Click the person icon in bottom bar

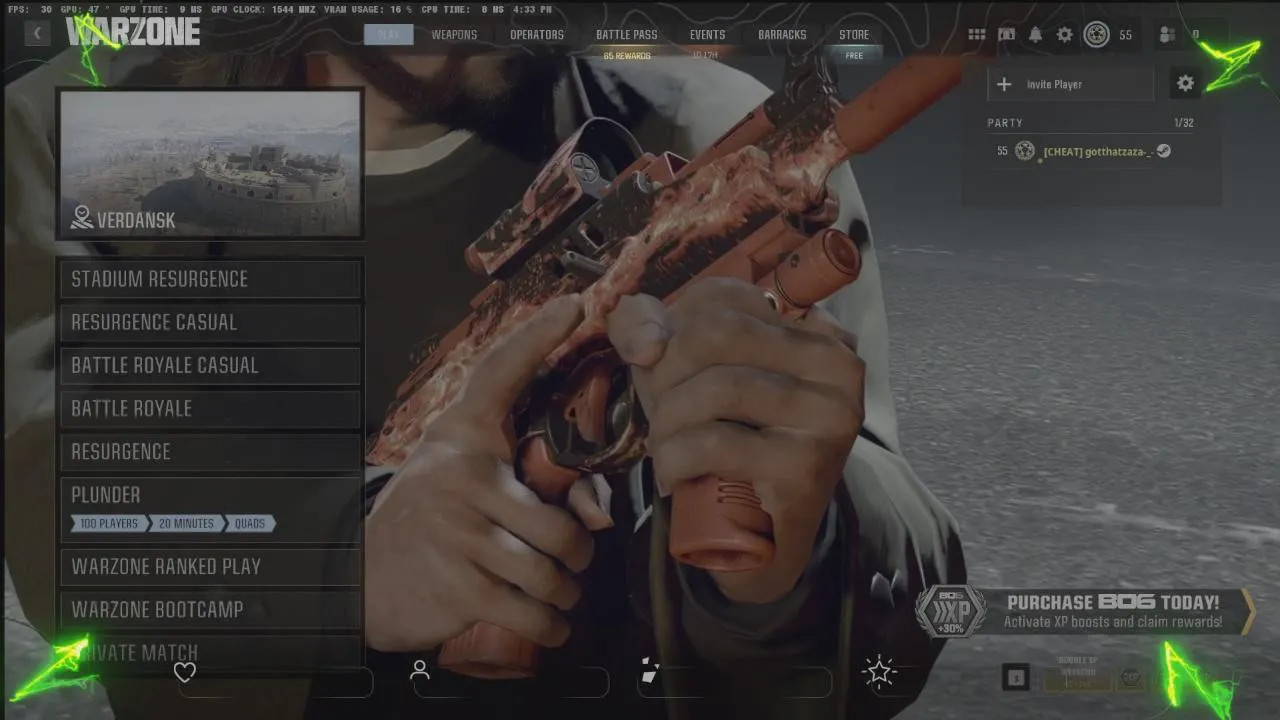(x=420, y=670)
